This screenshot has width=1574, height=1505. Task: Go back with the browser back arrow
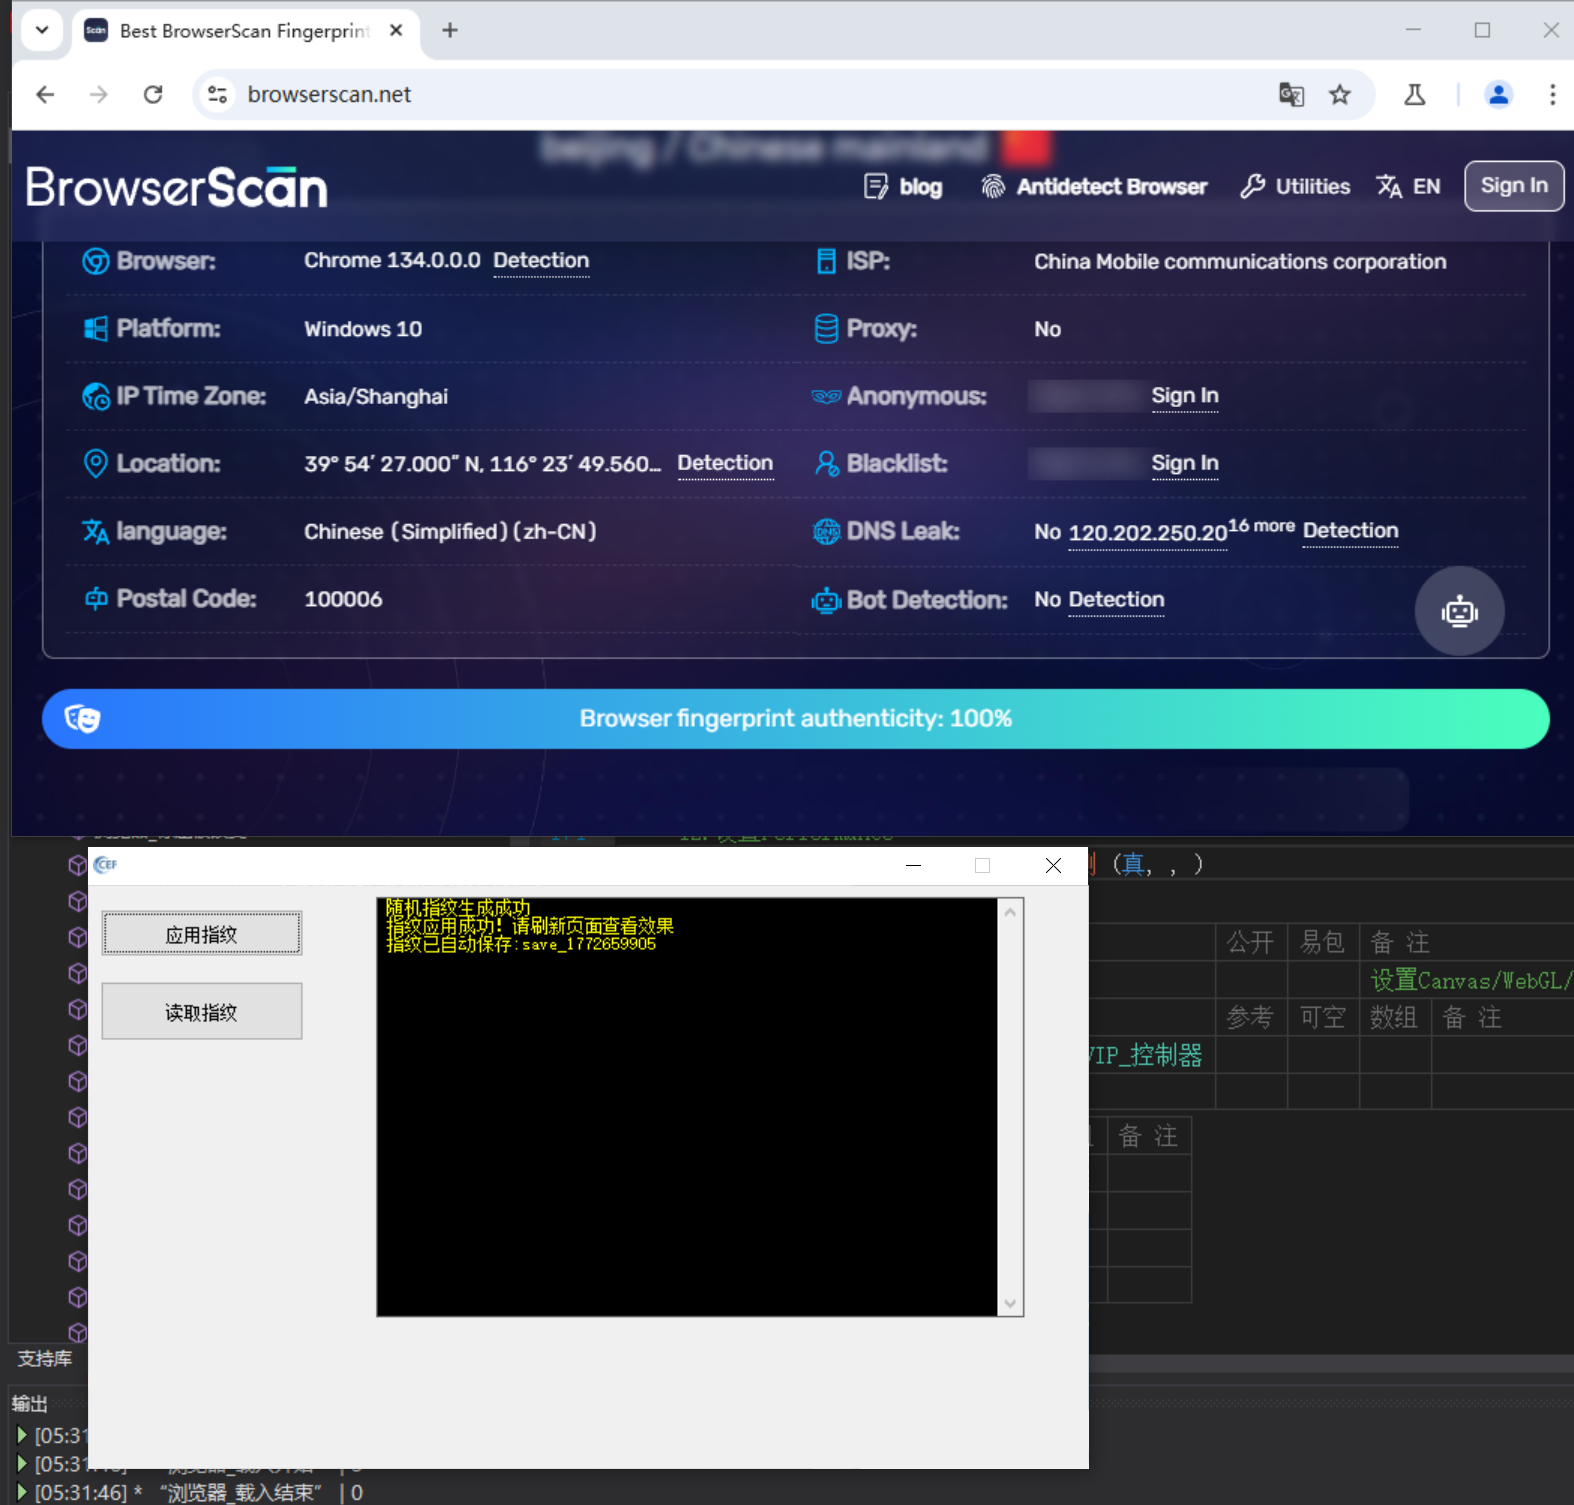click(x=45, y=95)
